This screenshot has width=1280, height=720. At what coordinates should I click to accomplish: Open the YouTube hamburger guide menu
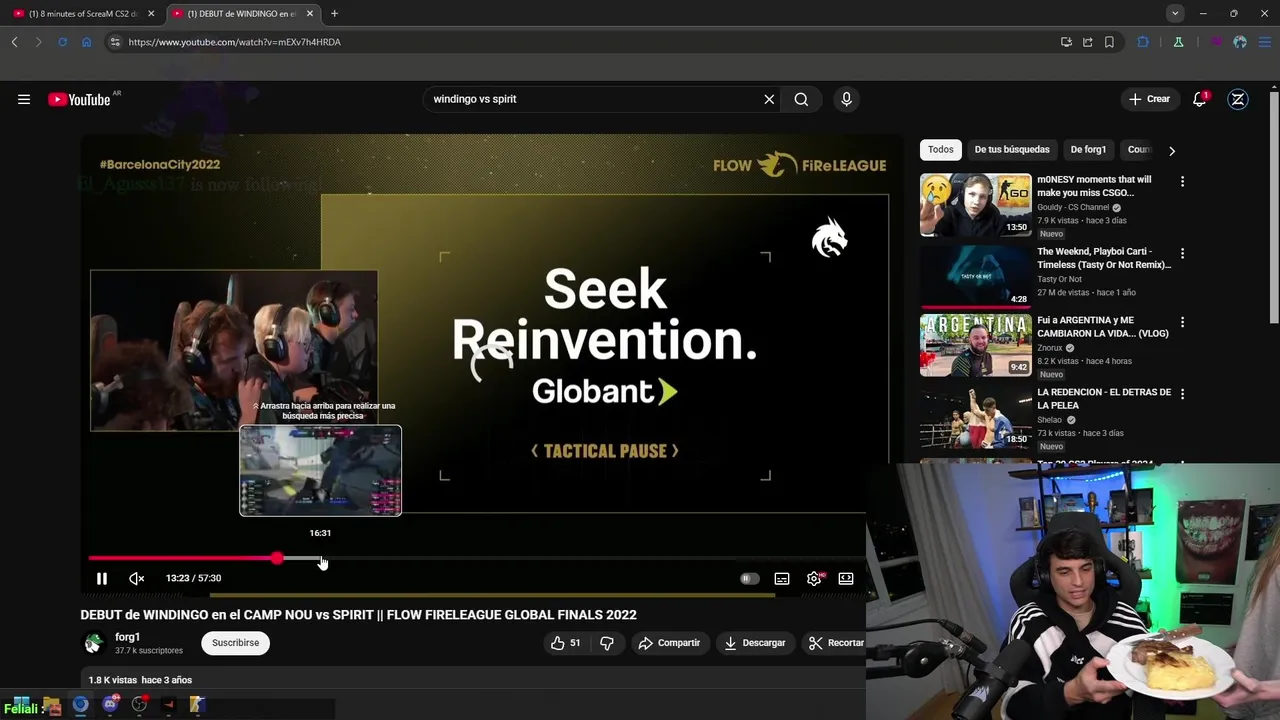24,99
